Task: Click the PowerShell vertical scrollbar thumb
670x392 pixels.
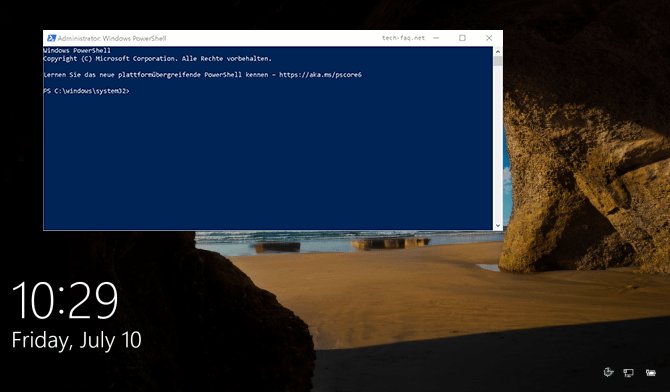Action: point(497,61)
